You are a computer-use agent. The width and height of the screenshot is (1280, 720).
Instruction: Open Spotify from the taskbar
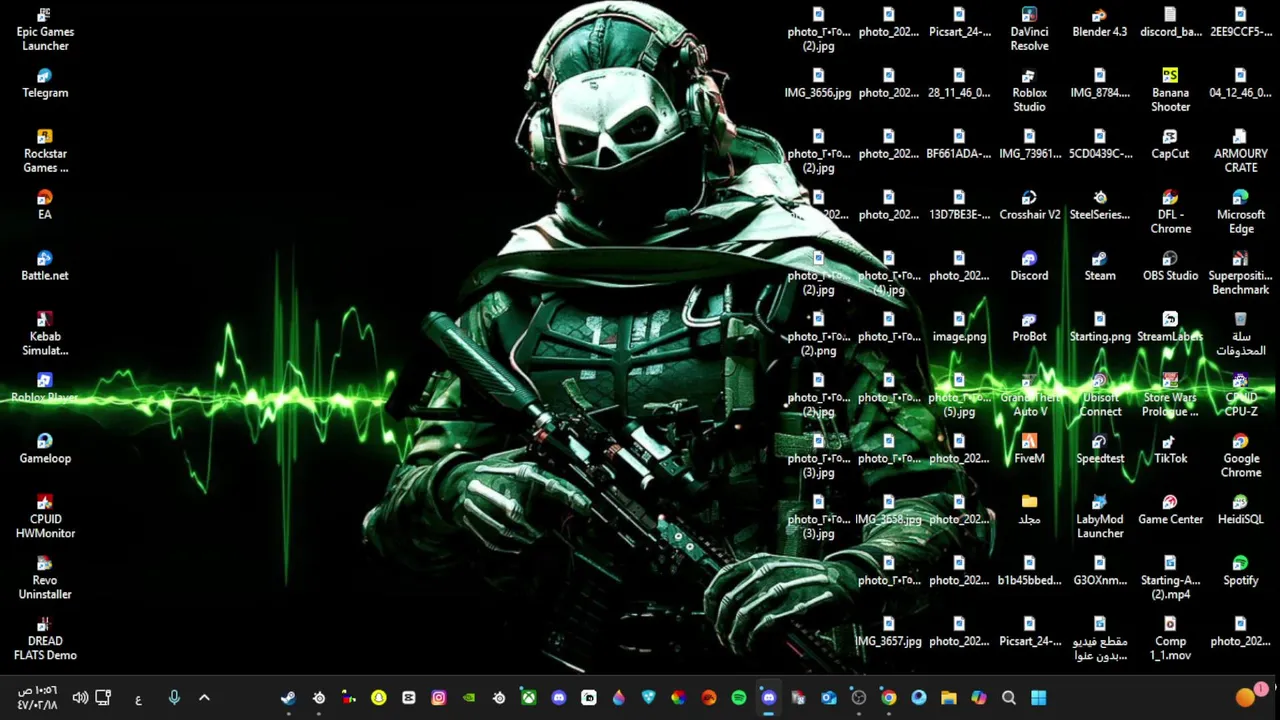(738, 698)
